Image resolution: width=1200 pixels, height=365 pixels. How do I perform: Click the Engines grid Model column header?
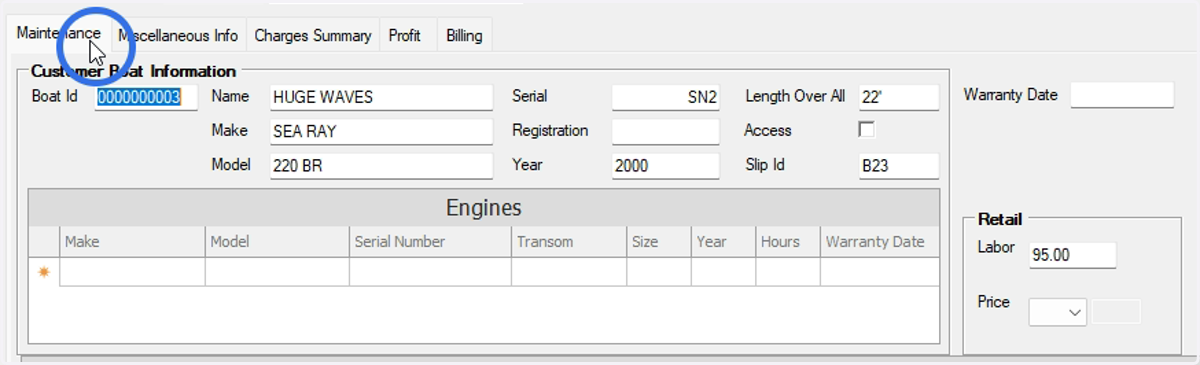tap(277, 242)
